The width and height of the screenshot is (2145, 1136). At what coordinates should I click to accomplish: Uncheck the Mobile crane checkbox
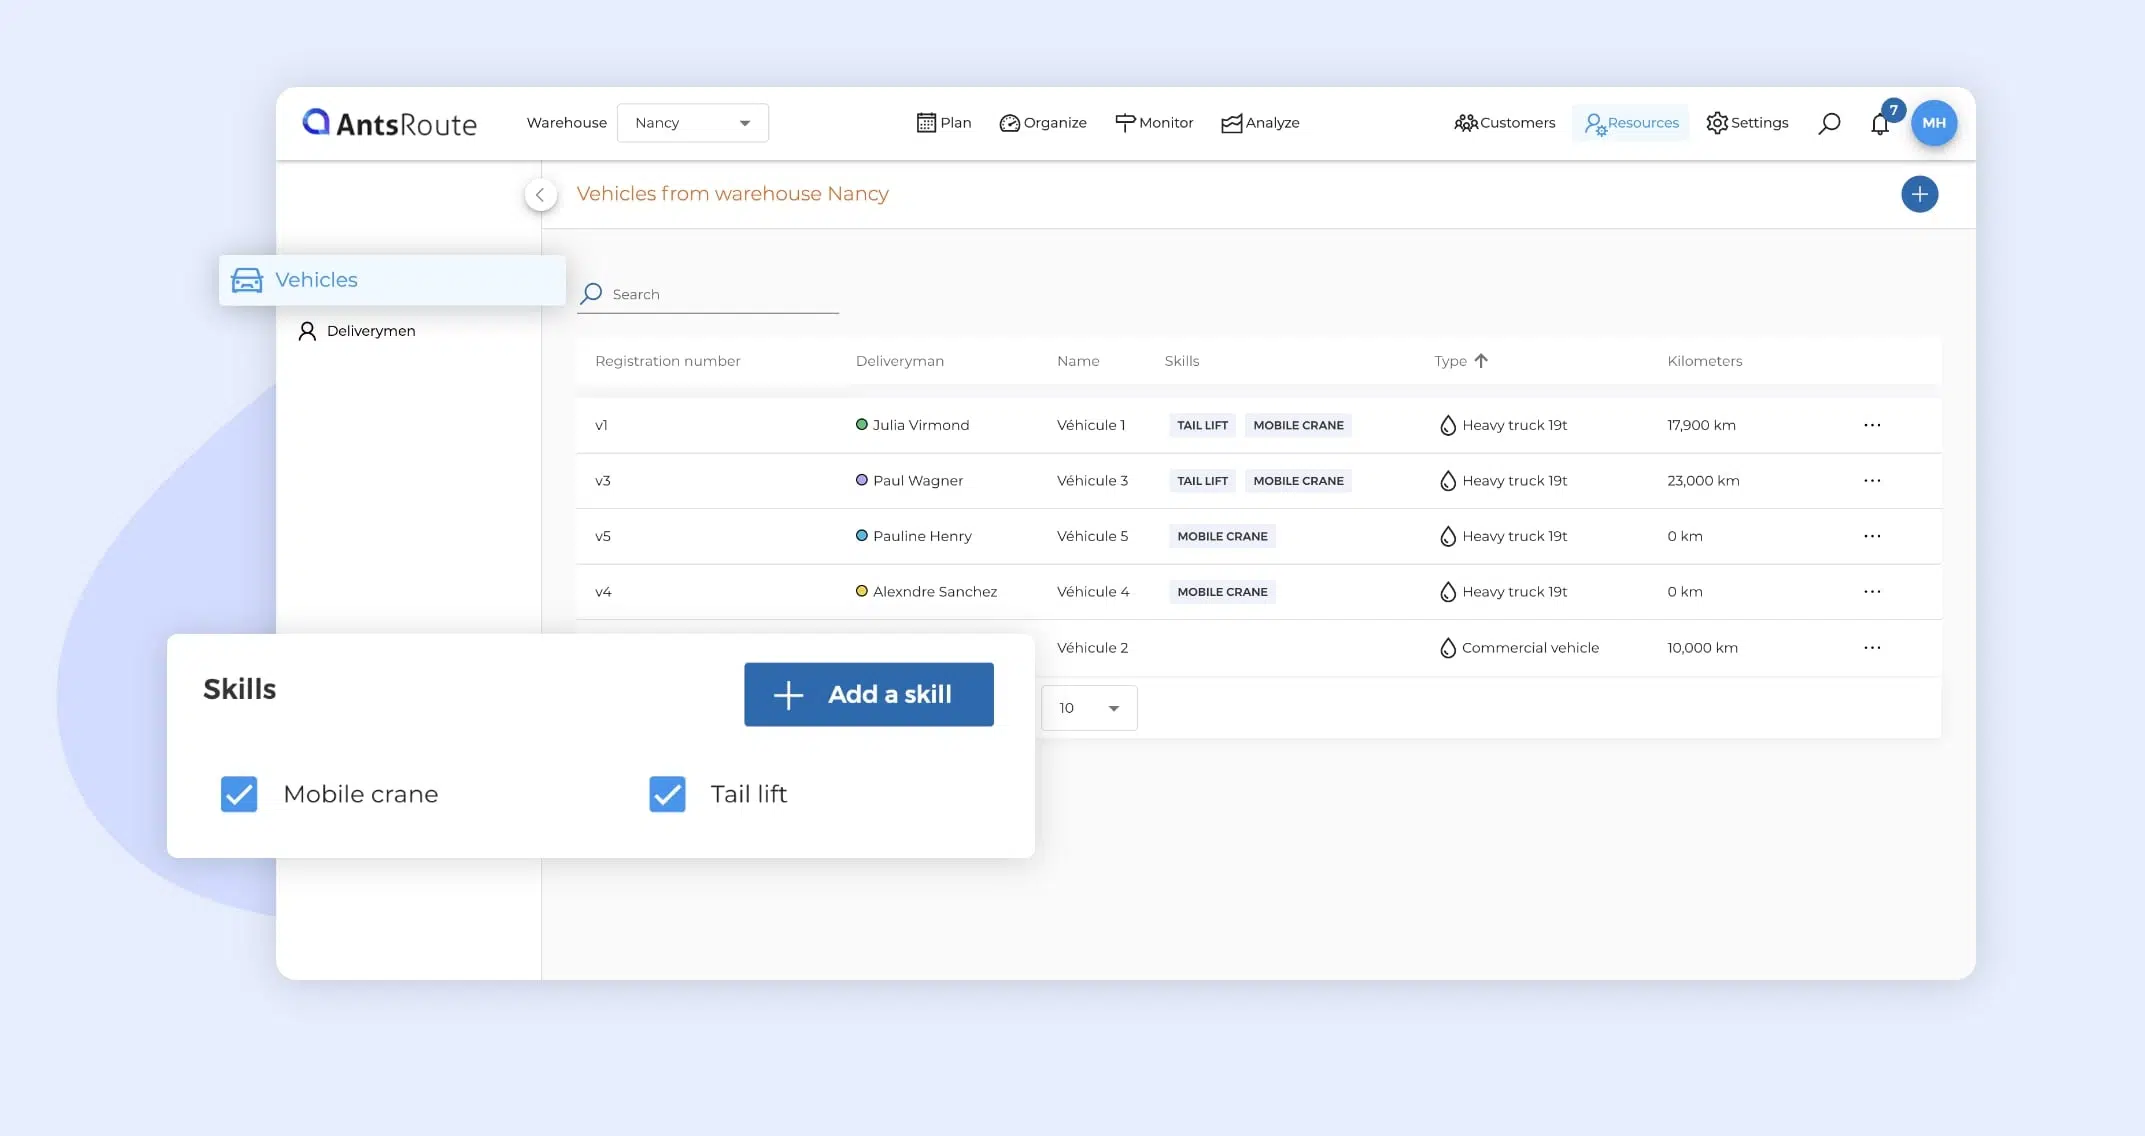tap(239, 794)
